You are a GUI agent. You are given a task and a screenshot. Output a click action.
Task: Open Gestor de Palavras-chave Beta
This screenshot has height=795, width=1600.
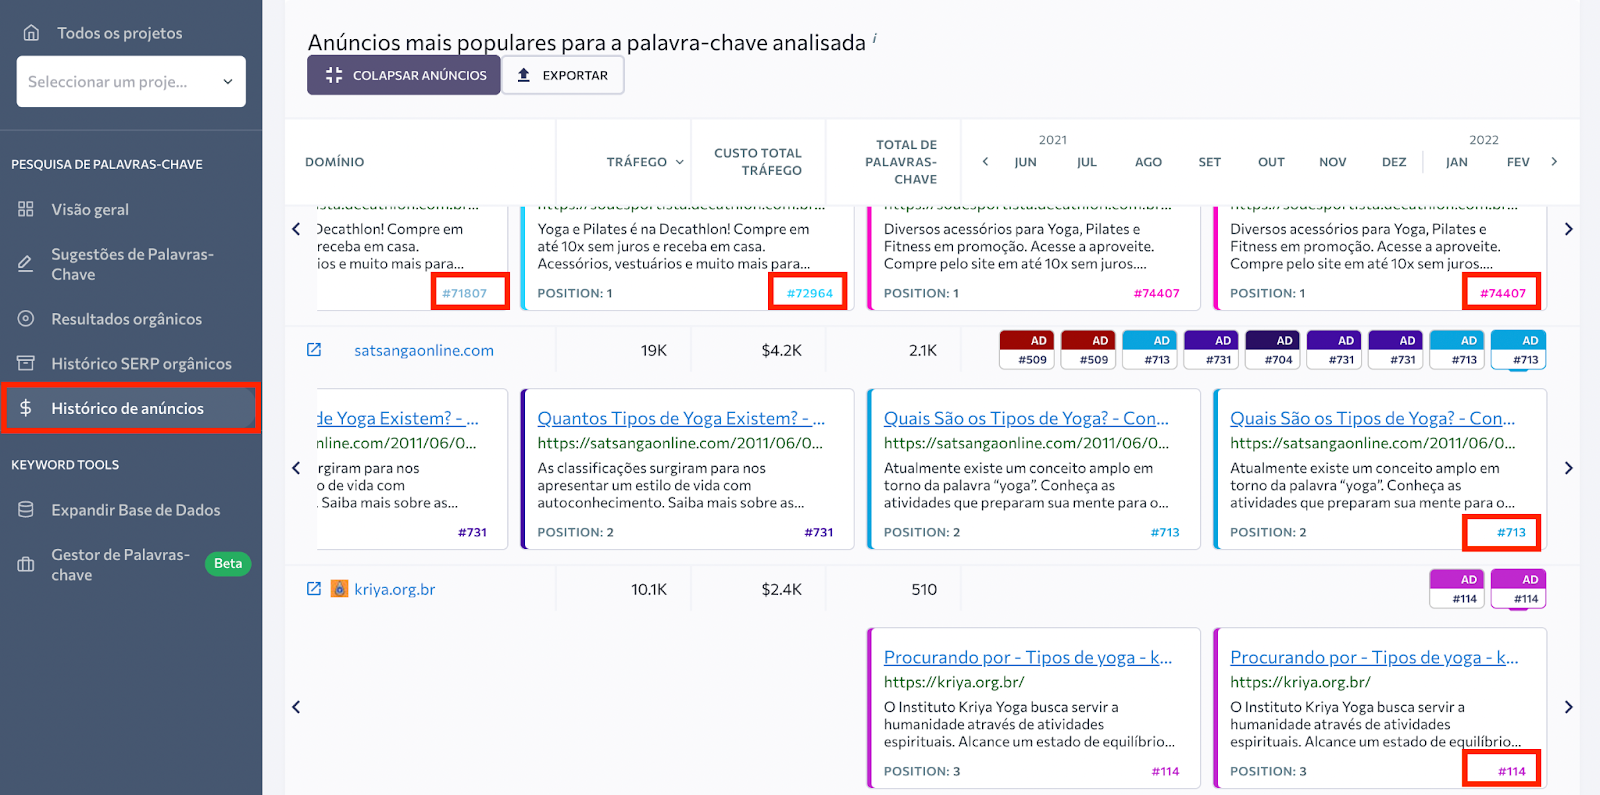pos(120,565)
